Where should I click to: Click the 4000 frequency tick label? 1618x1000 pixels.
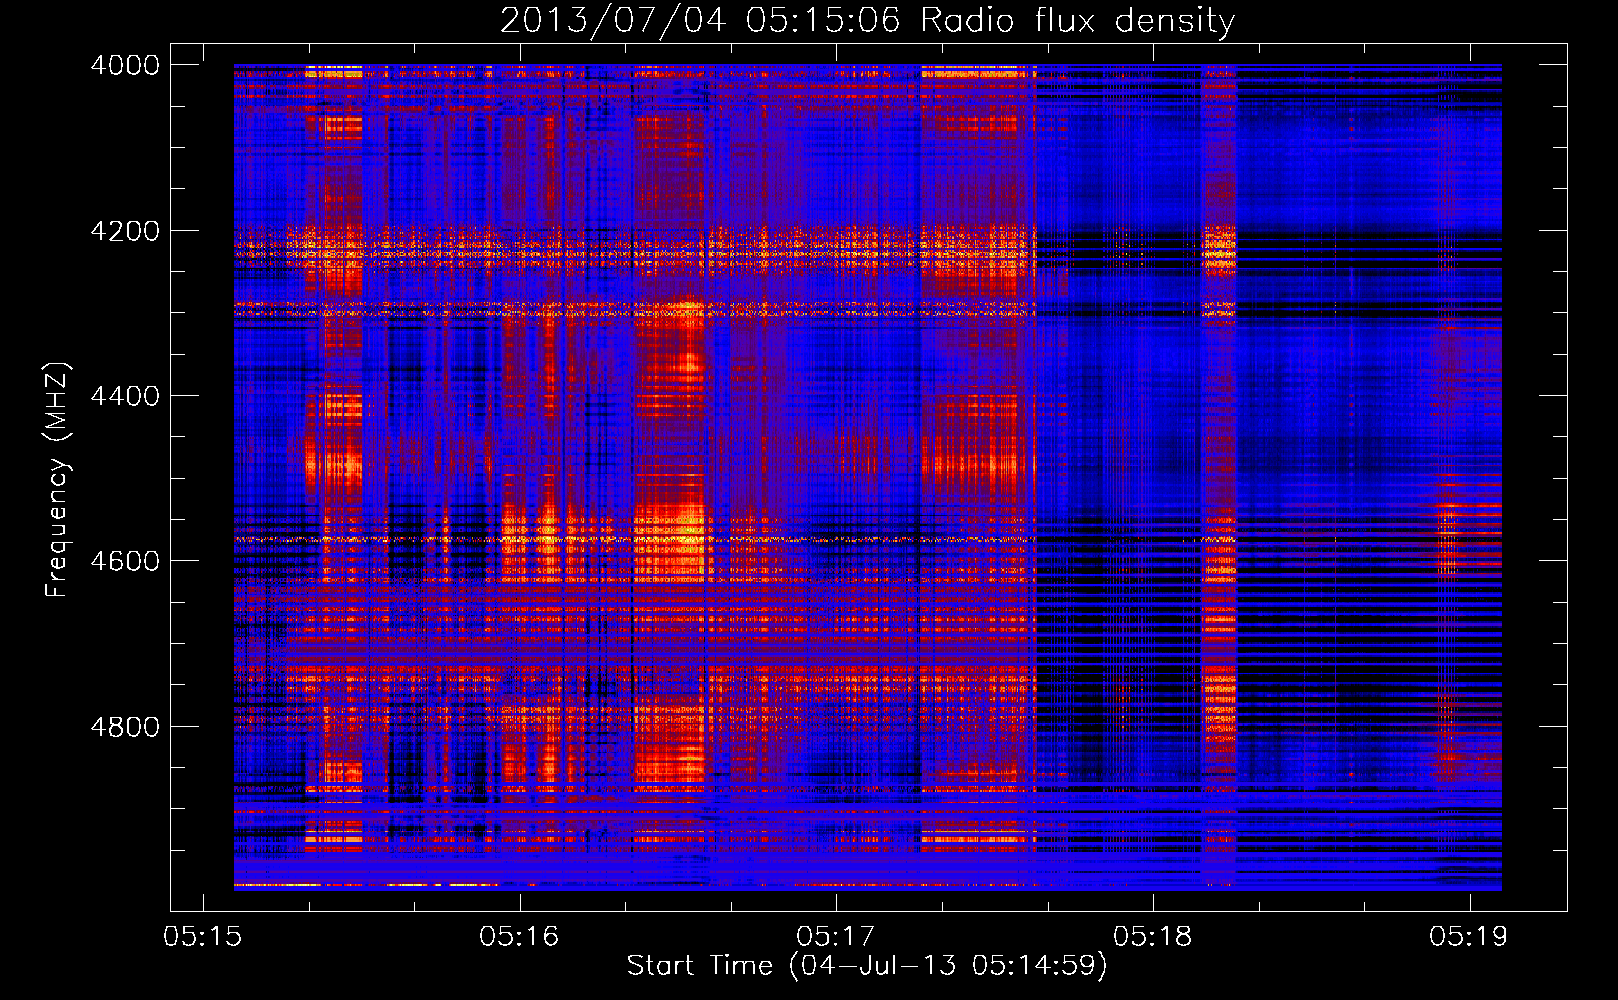(125, 65)
